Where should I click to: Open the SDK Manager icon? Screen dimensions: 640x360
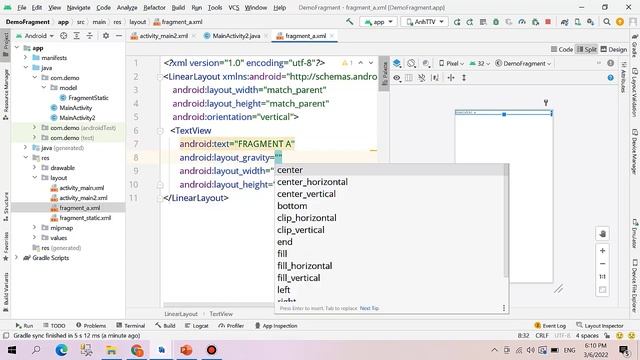pos(591,22)
